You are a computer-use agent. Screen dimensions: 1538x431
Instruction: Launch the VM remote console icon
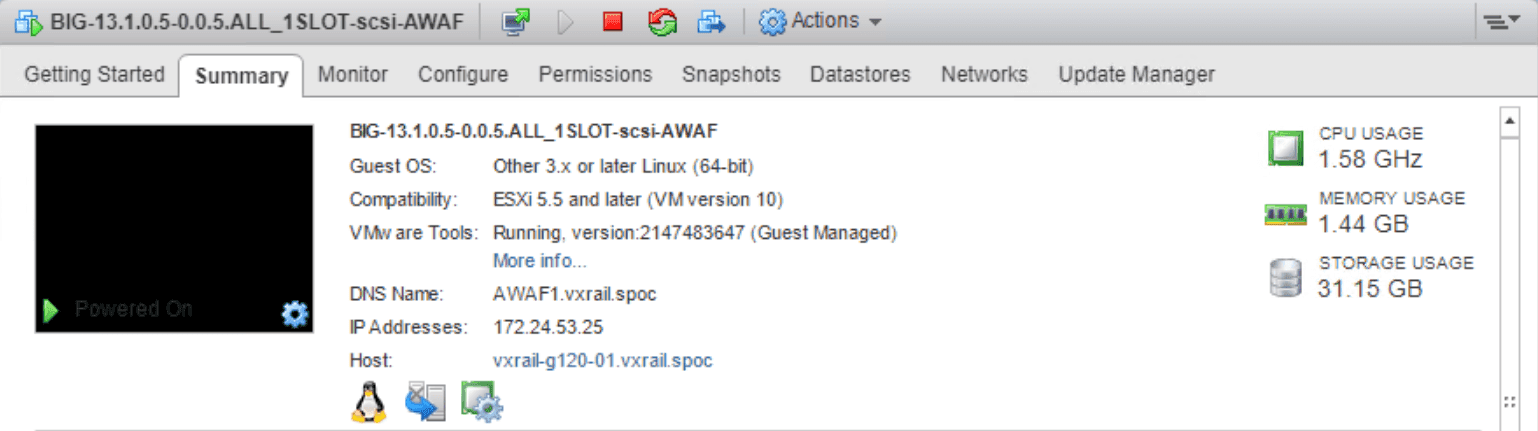click(x=517, y=22)
